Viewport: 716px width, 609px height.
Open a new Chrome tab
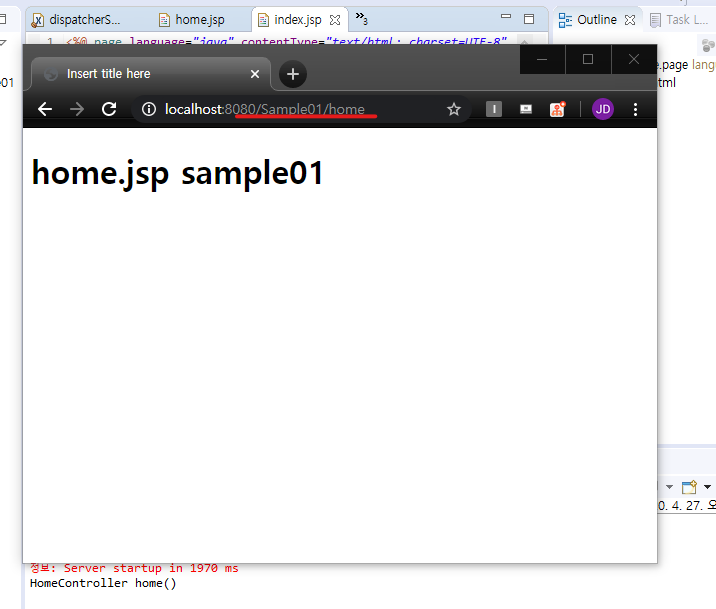[293, 74]
